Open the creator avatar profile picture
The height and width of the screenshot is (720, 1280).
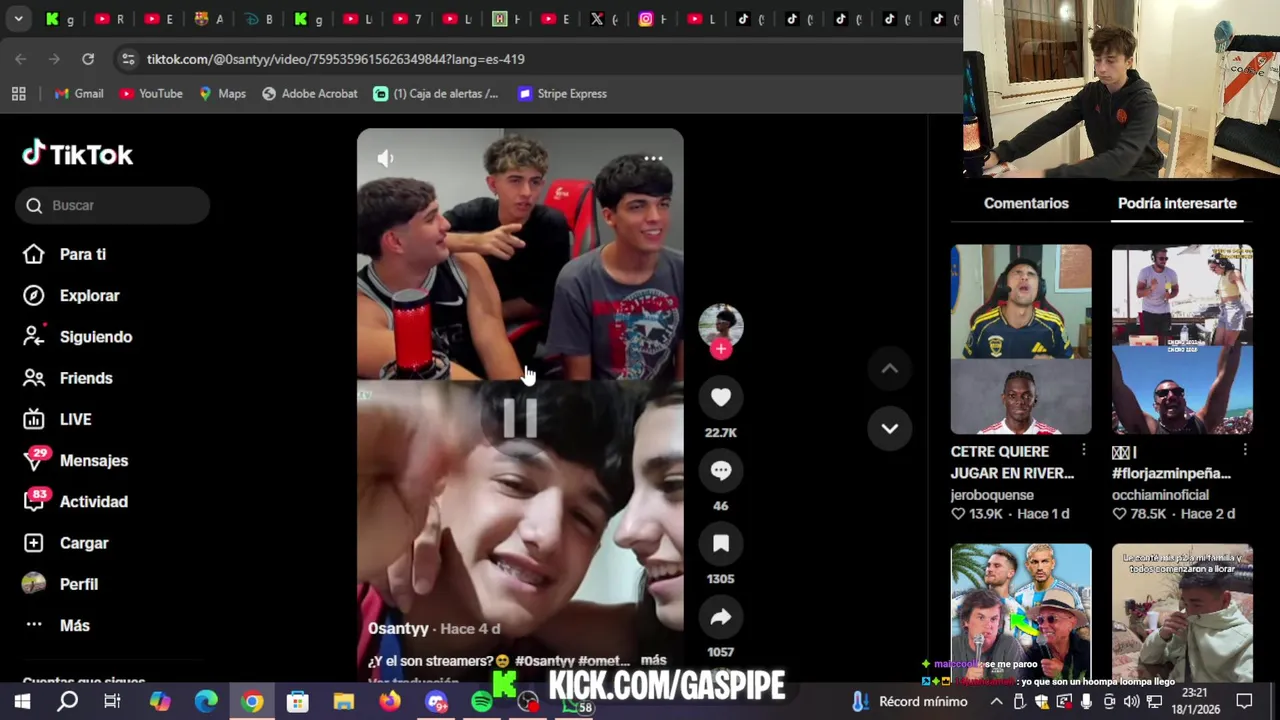[x=720, y=324]
